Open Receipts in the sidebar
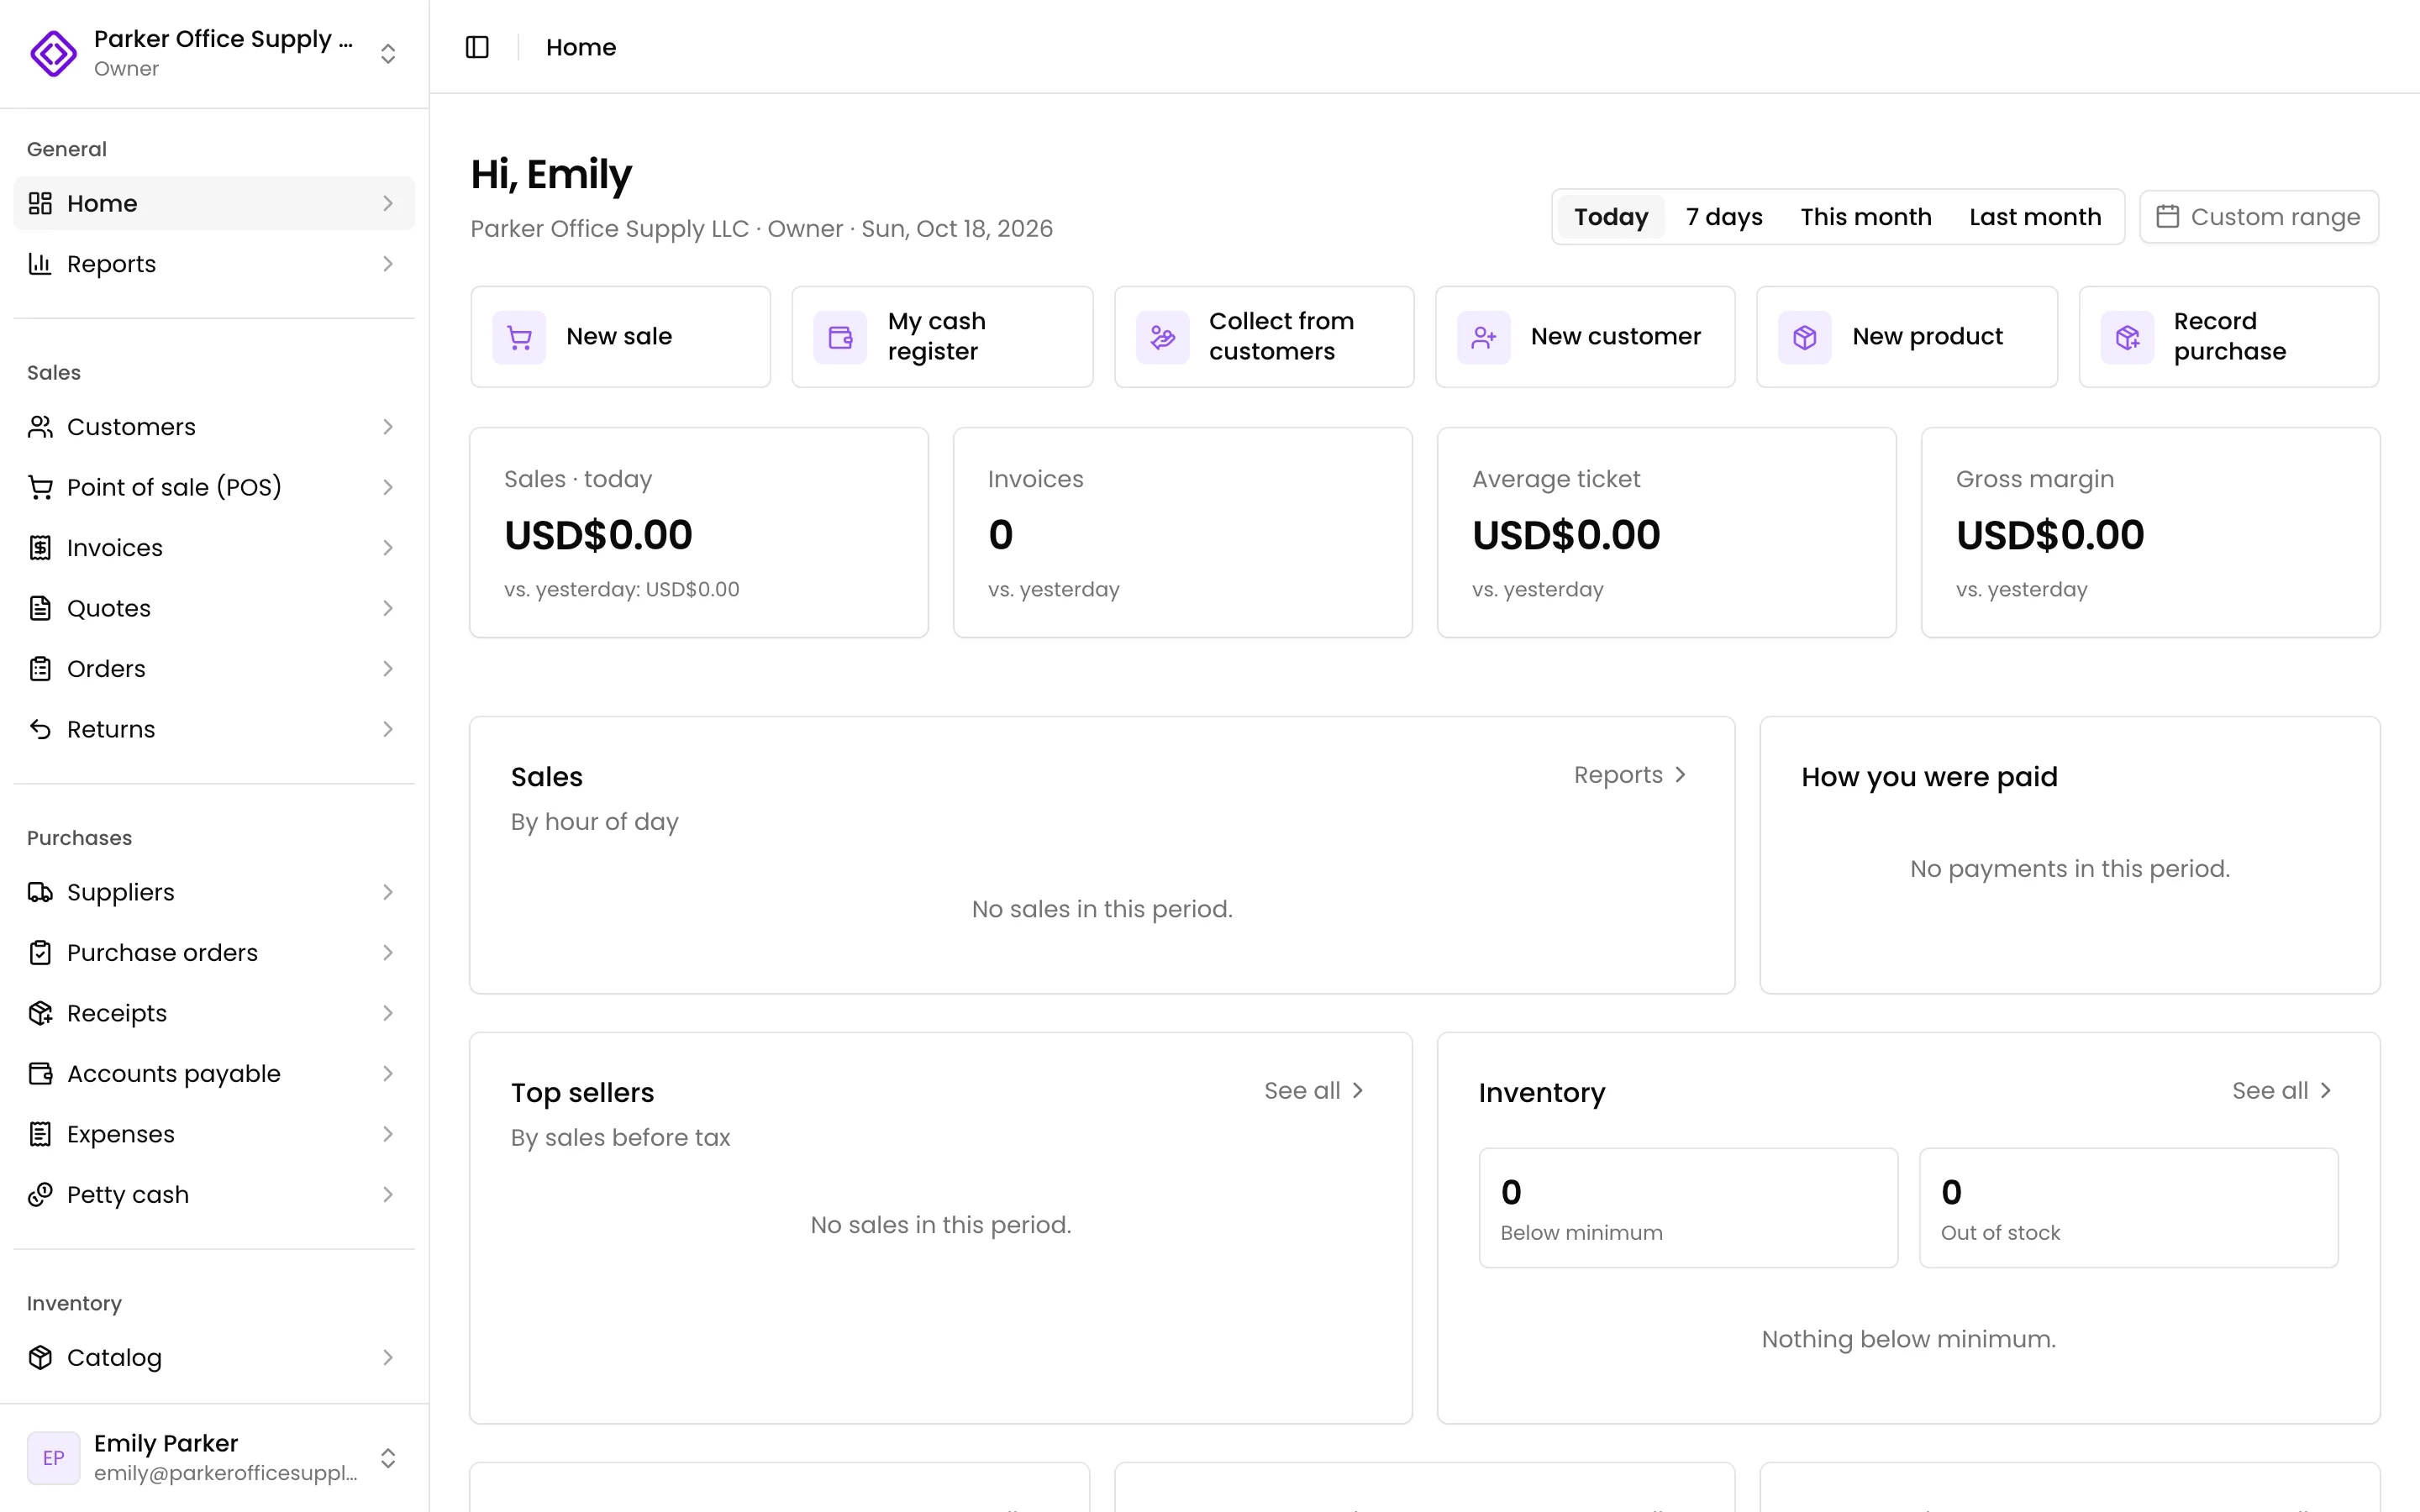Viewport: 2420px width, 1512px height. click(x=214, y=1013)
